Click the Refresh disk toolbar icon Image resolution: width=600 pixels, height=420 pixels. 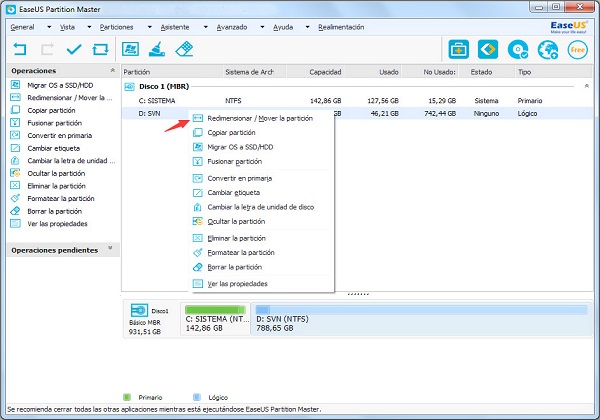[x=100, y=49]
